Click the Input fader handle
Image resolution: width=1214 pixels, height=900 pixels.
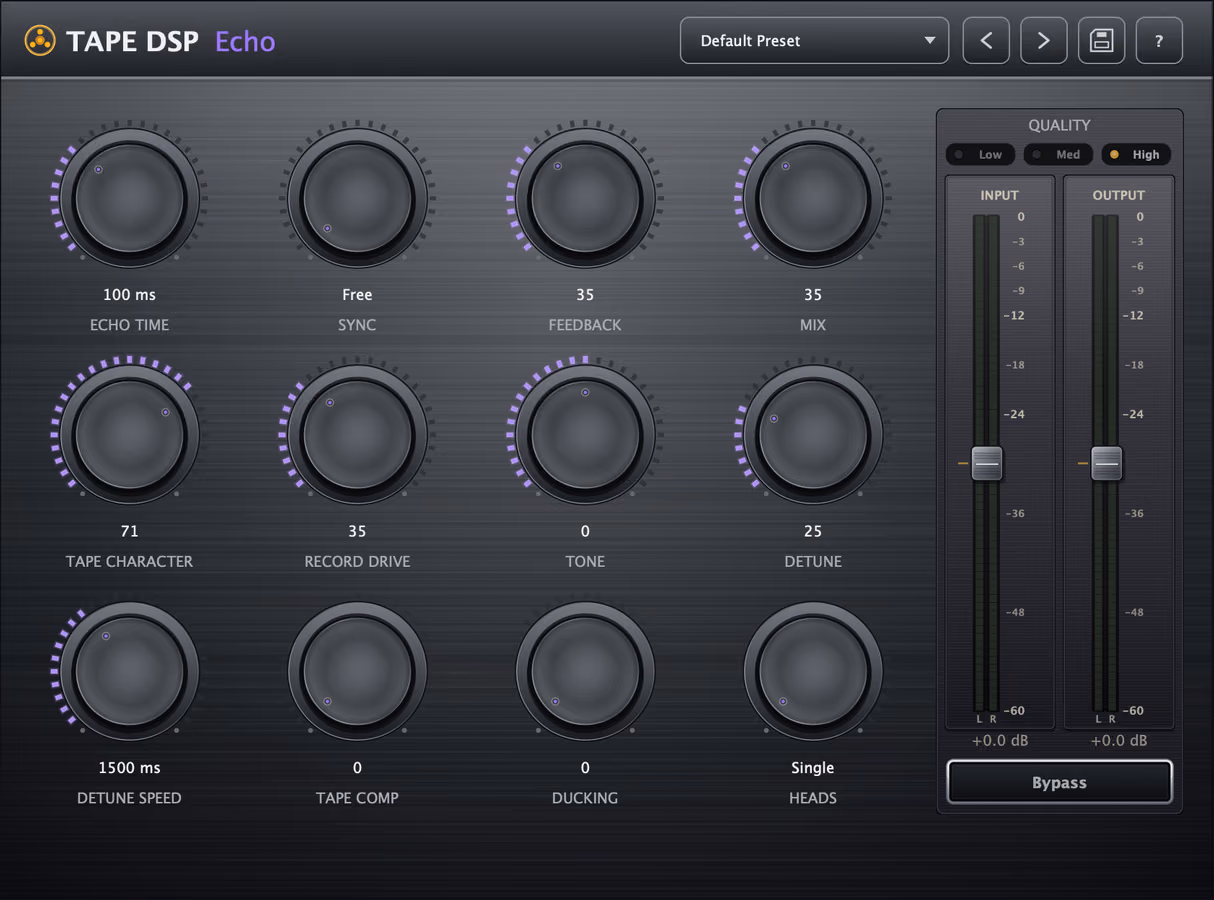[x=987, y=463]
